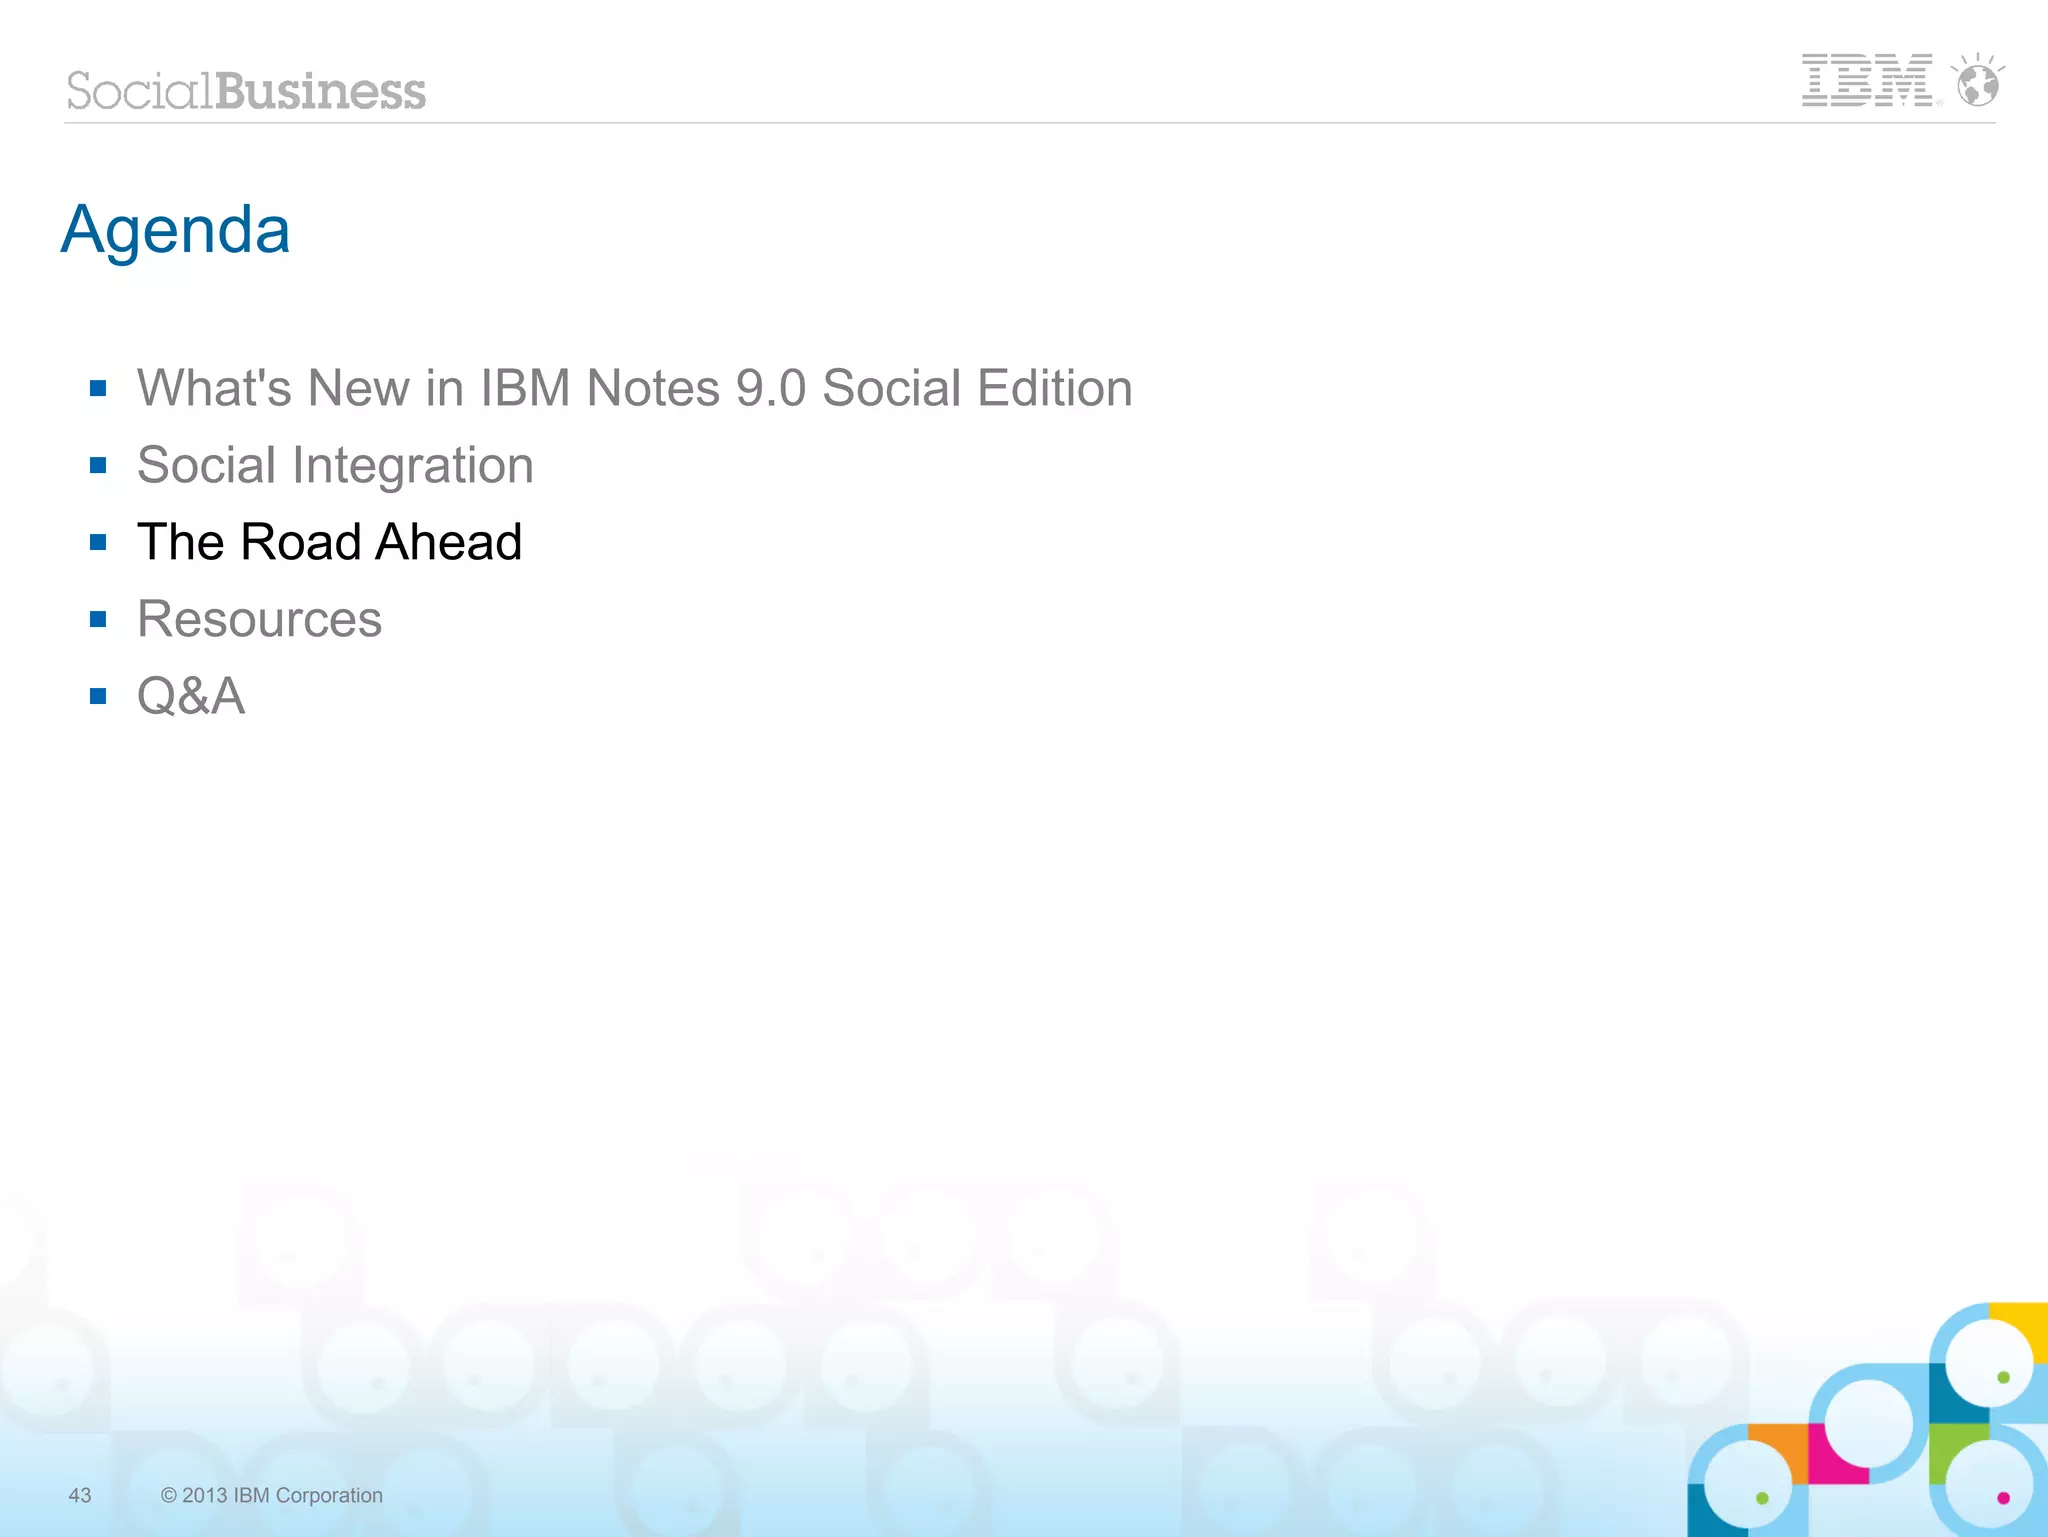Select "What's New in IBM Notes 9.0 Social Edition"
The image size is (2048, 1537).
(x=635, y=388)
